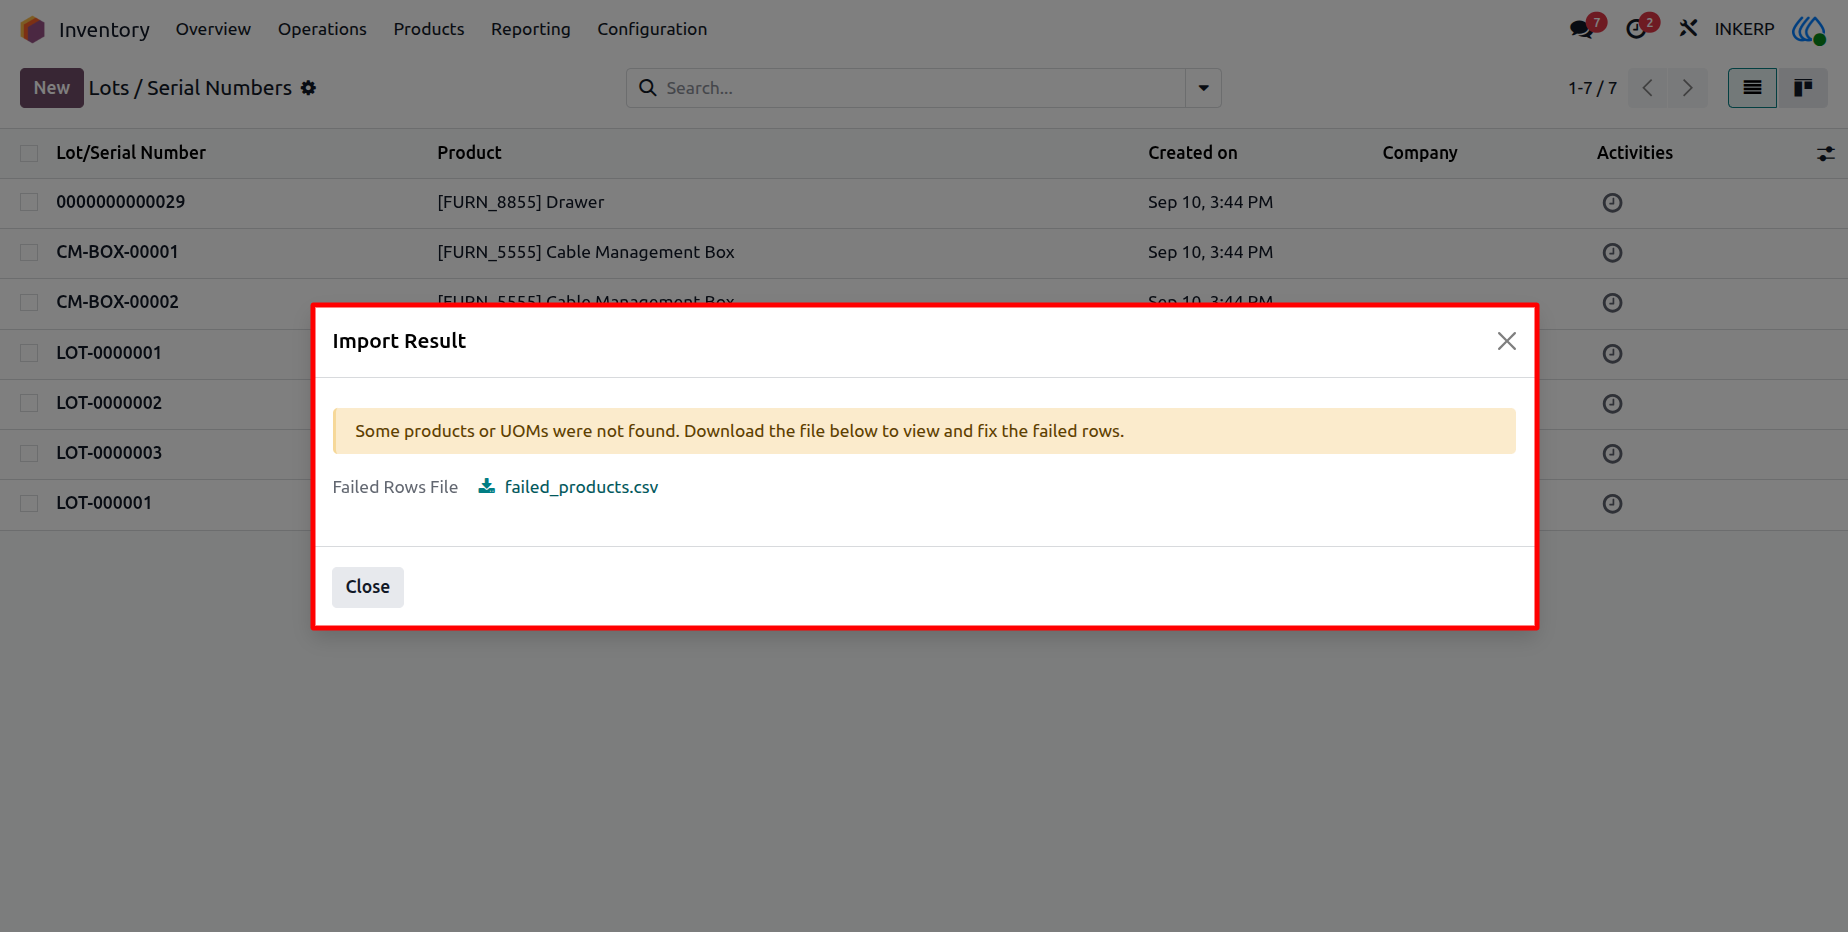Go to previous page arrow
Viewport: 1848px width, 932px height.
click(1648, 88)
